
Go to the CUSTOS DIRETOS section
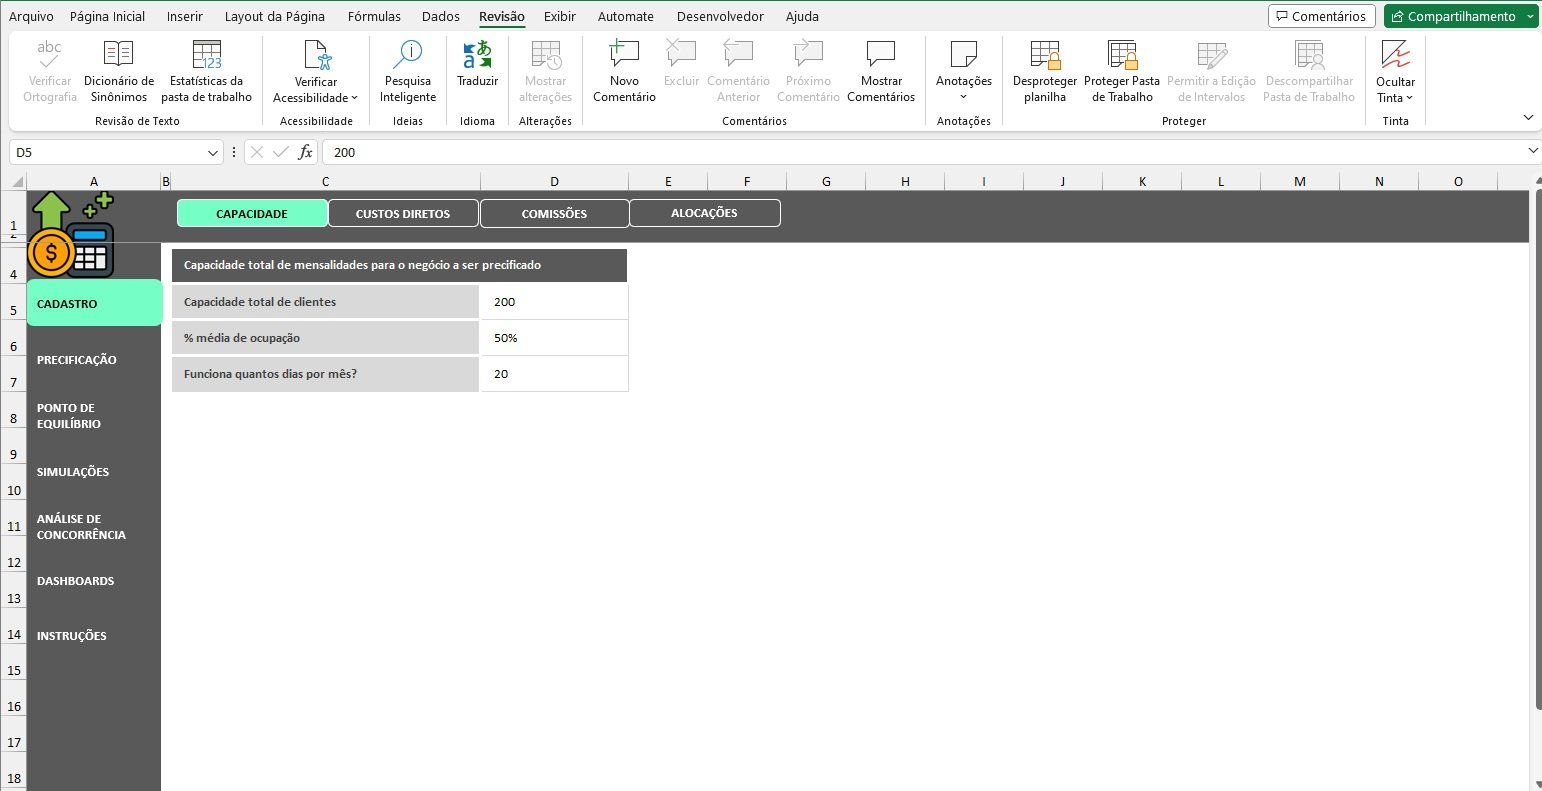403,214
